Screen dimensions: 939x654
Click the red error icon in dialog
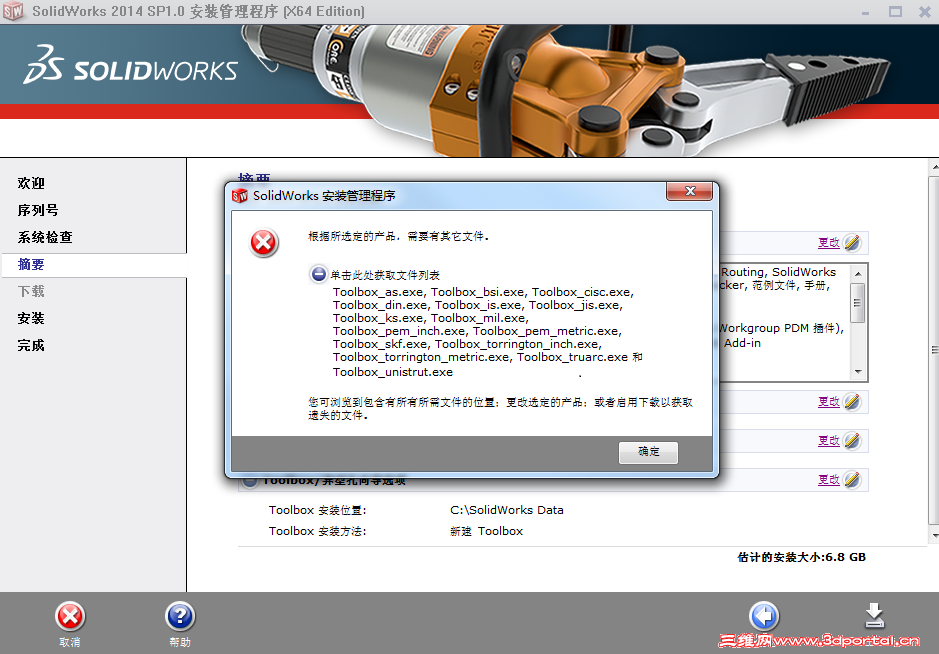(x=263, y=243)
